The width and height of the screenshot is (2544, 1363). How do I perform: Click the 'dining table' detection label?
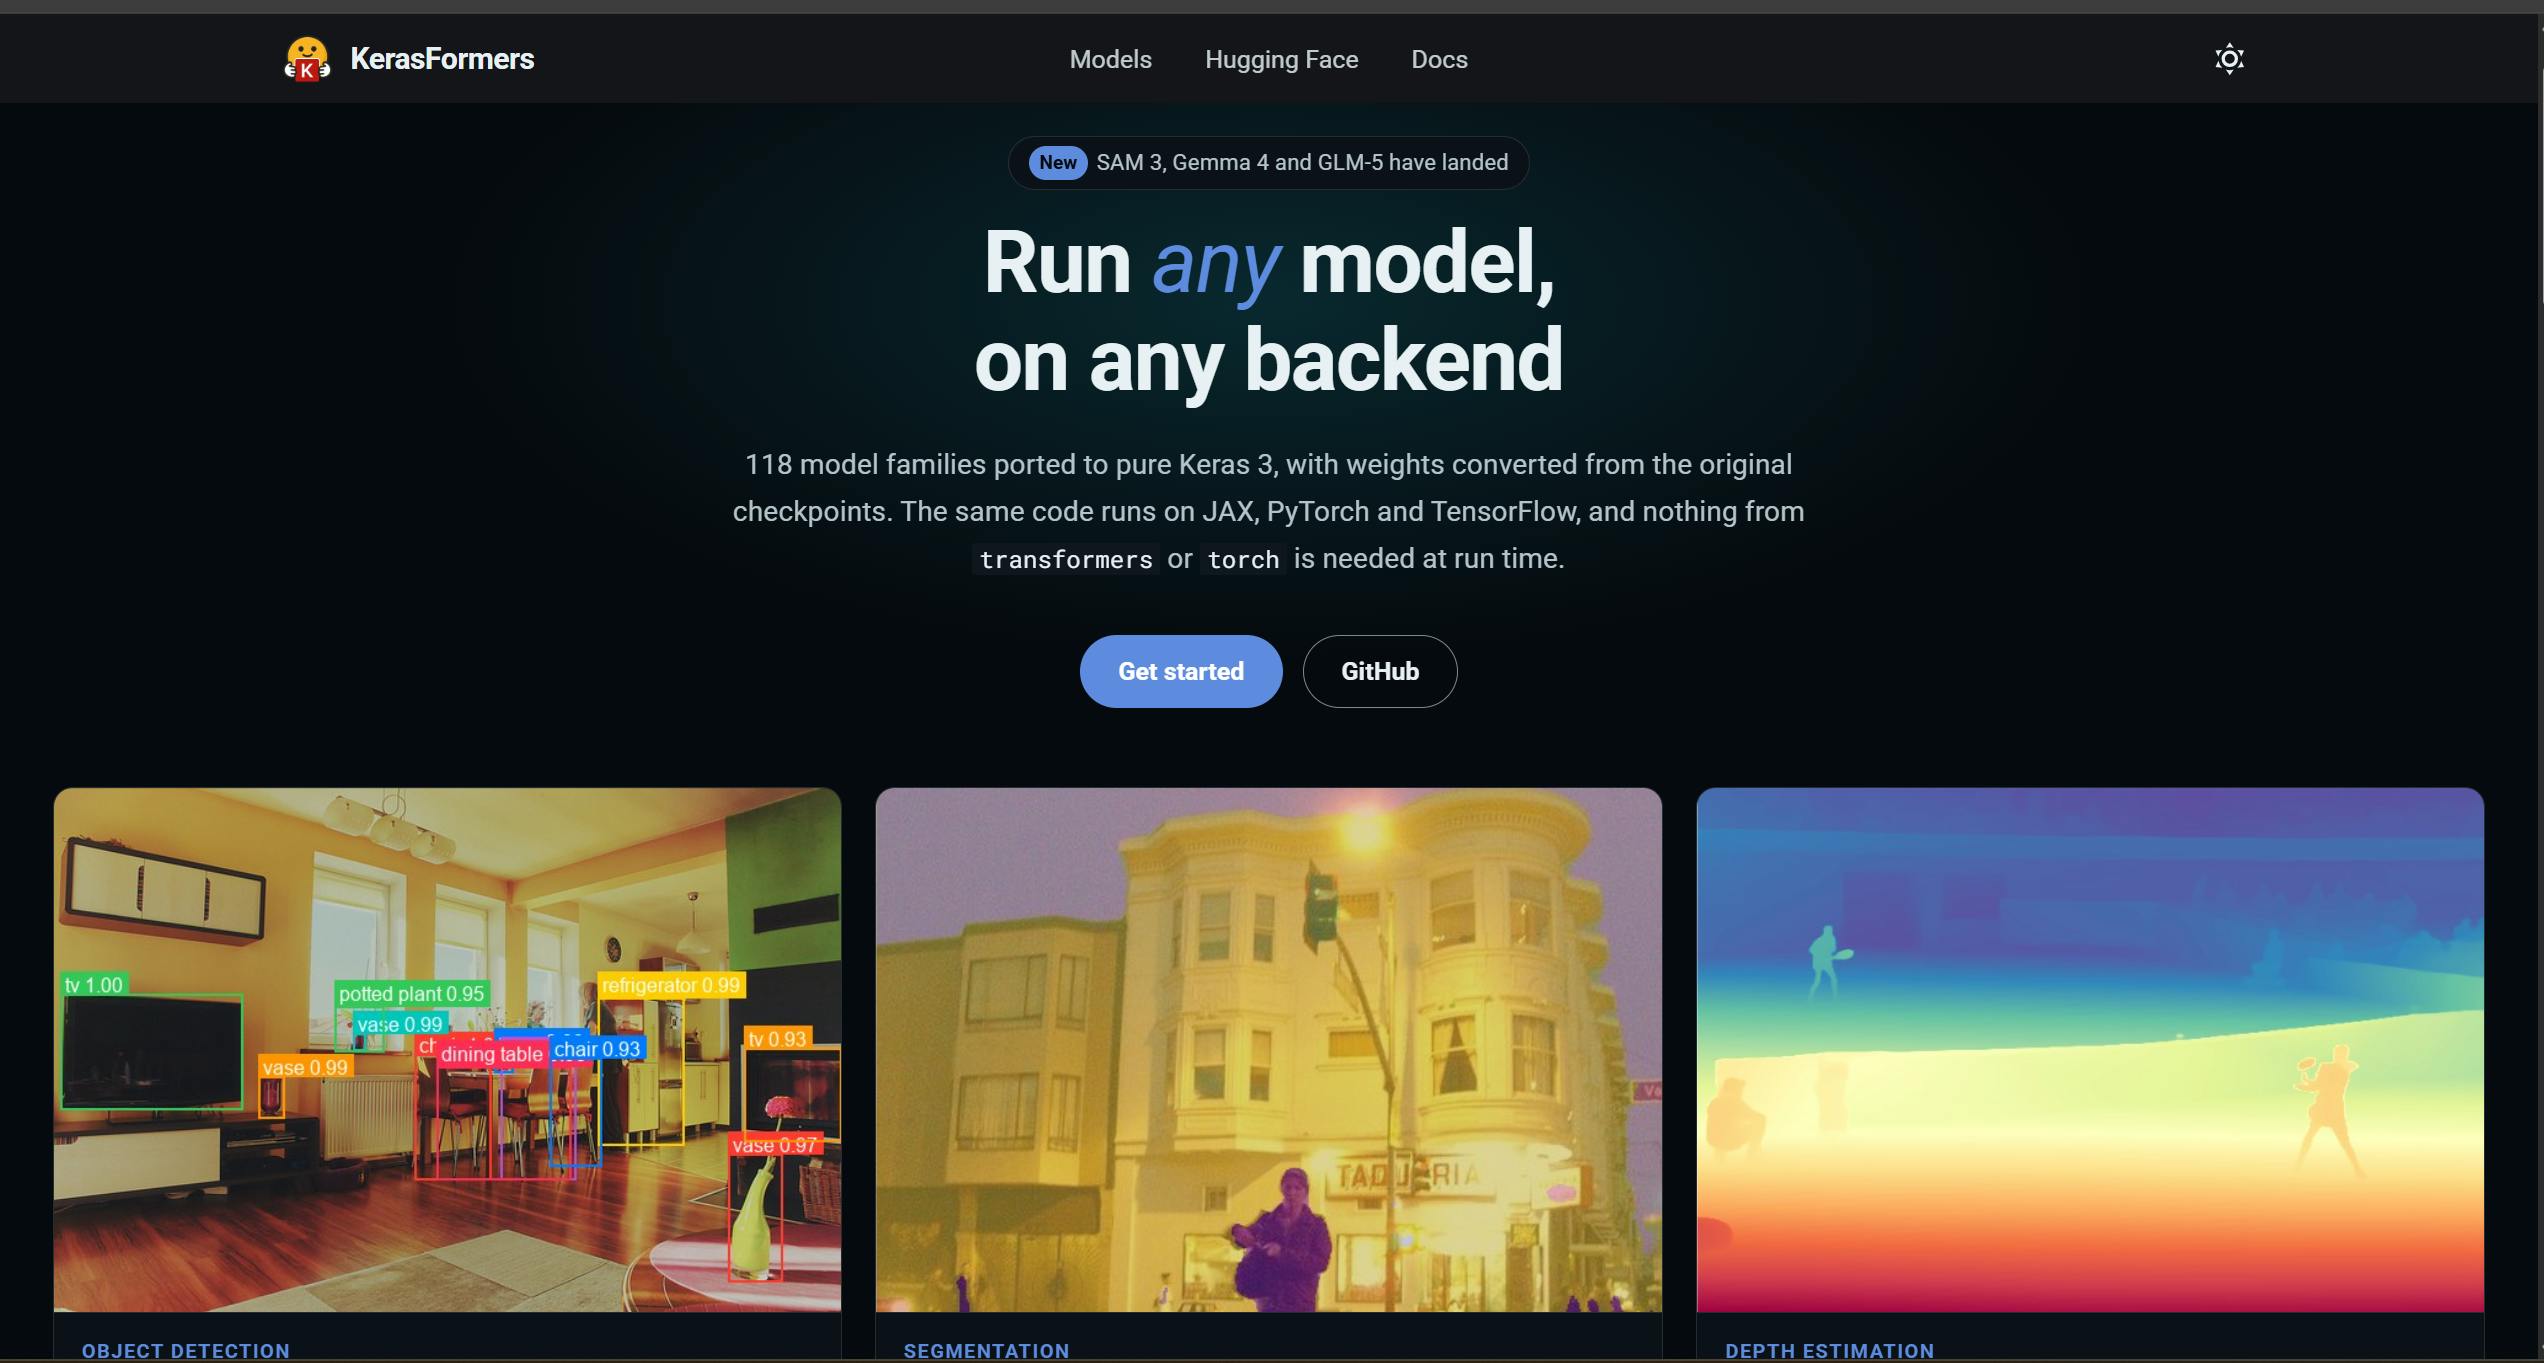(x=492, y=1054)
